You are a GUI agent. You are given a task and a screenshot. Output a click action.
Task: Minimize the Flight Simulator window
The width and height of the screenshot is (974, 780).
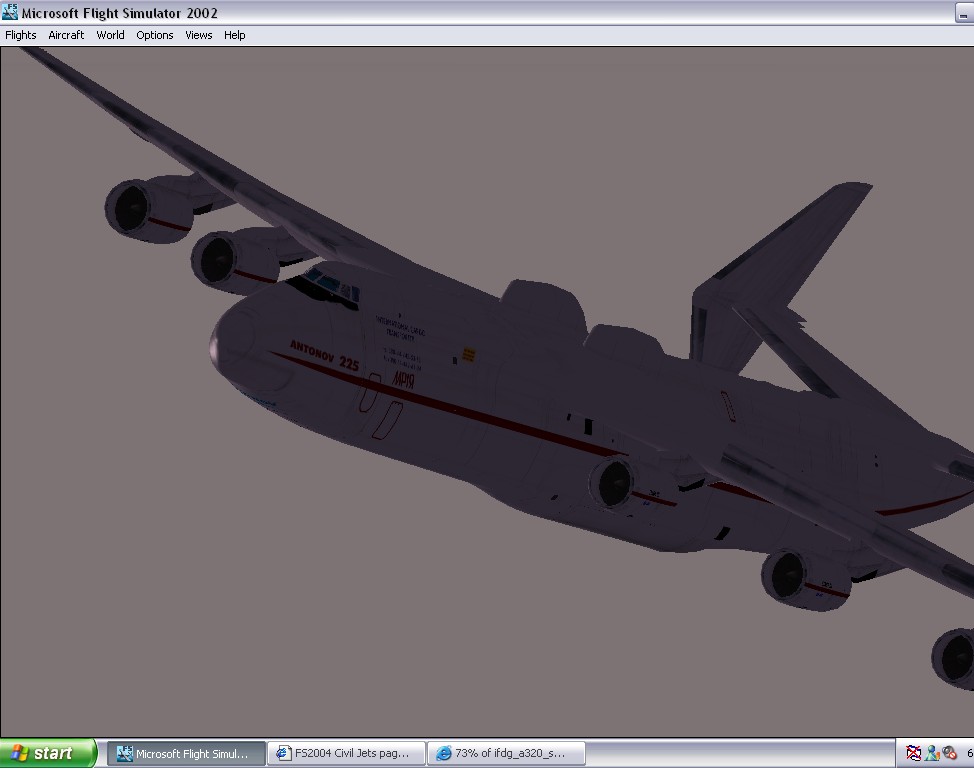[964, 13]
